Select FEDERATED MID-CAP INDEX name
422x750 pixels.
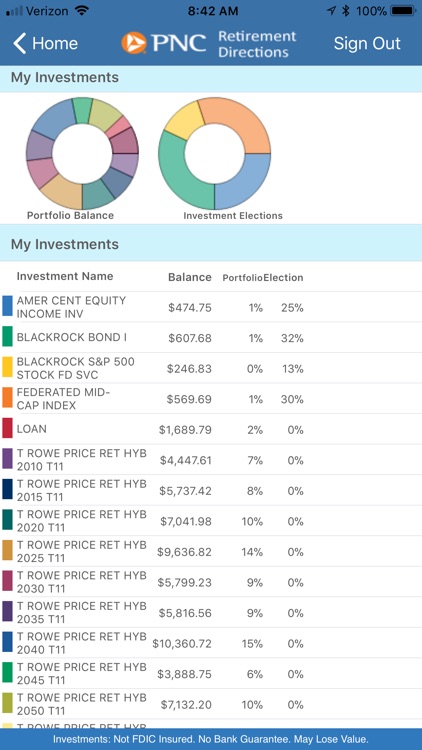click(63, 399)
